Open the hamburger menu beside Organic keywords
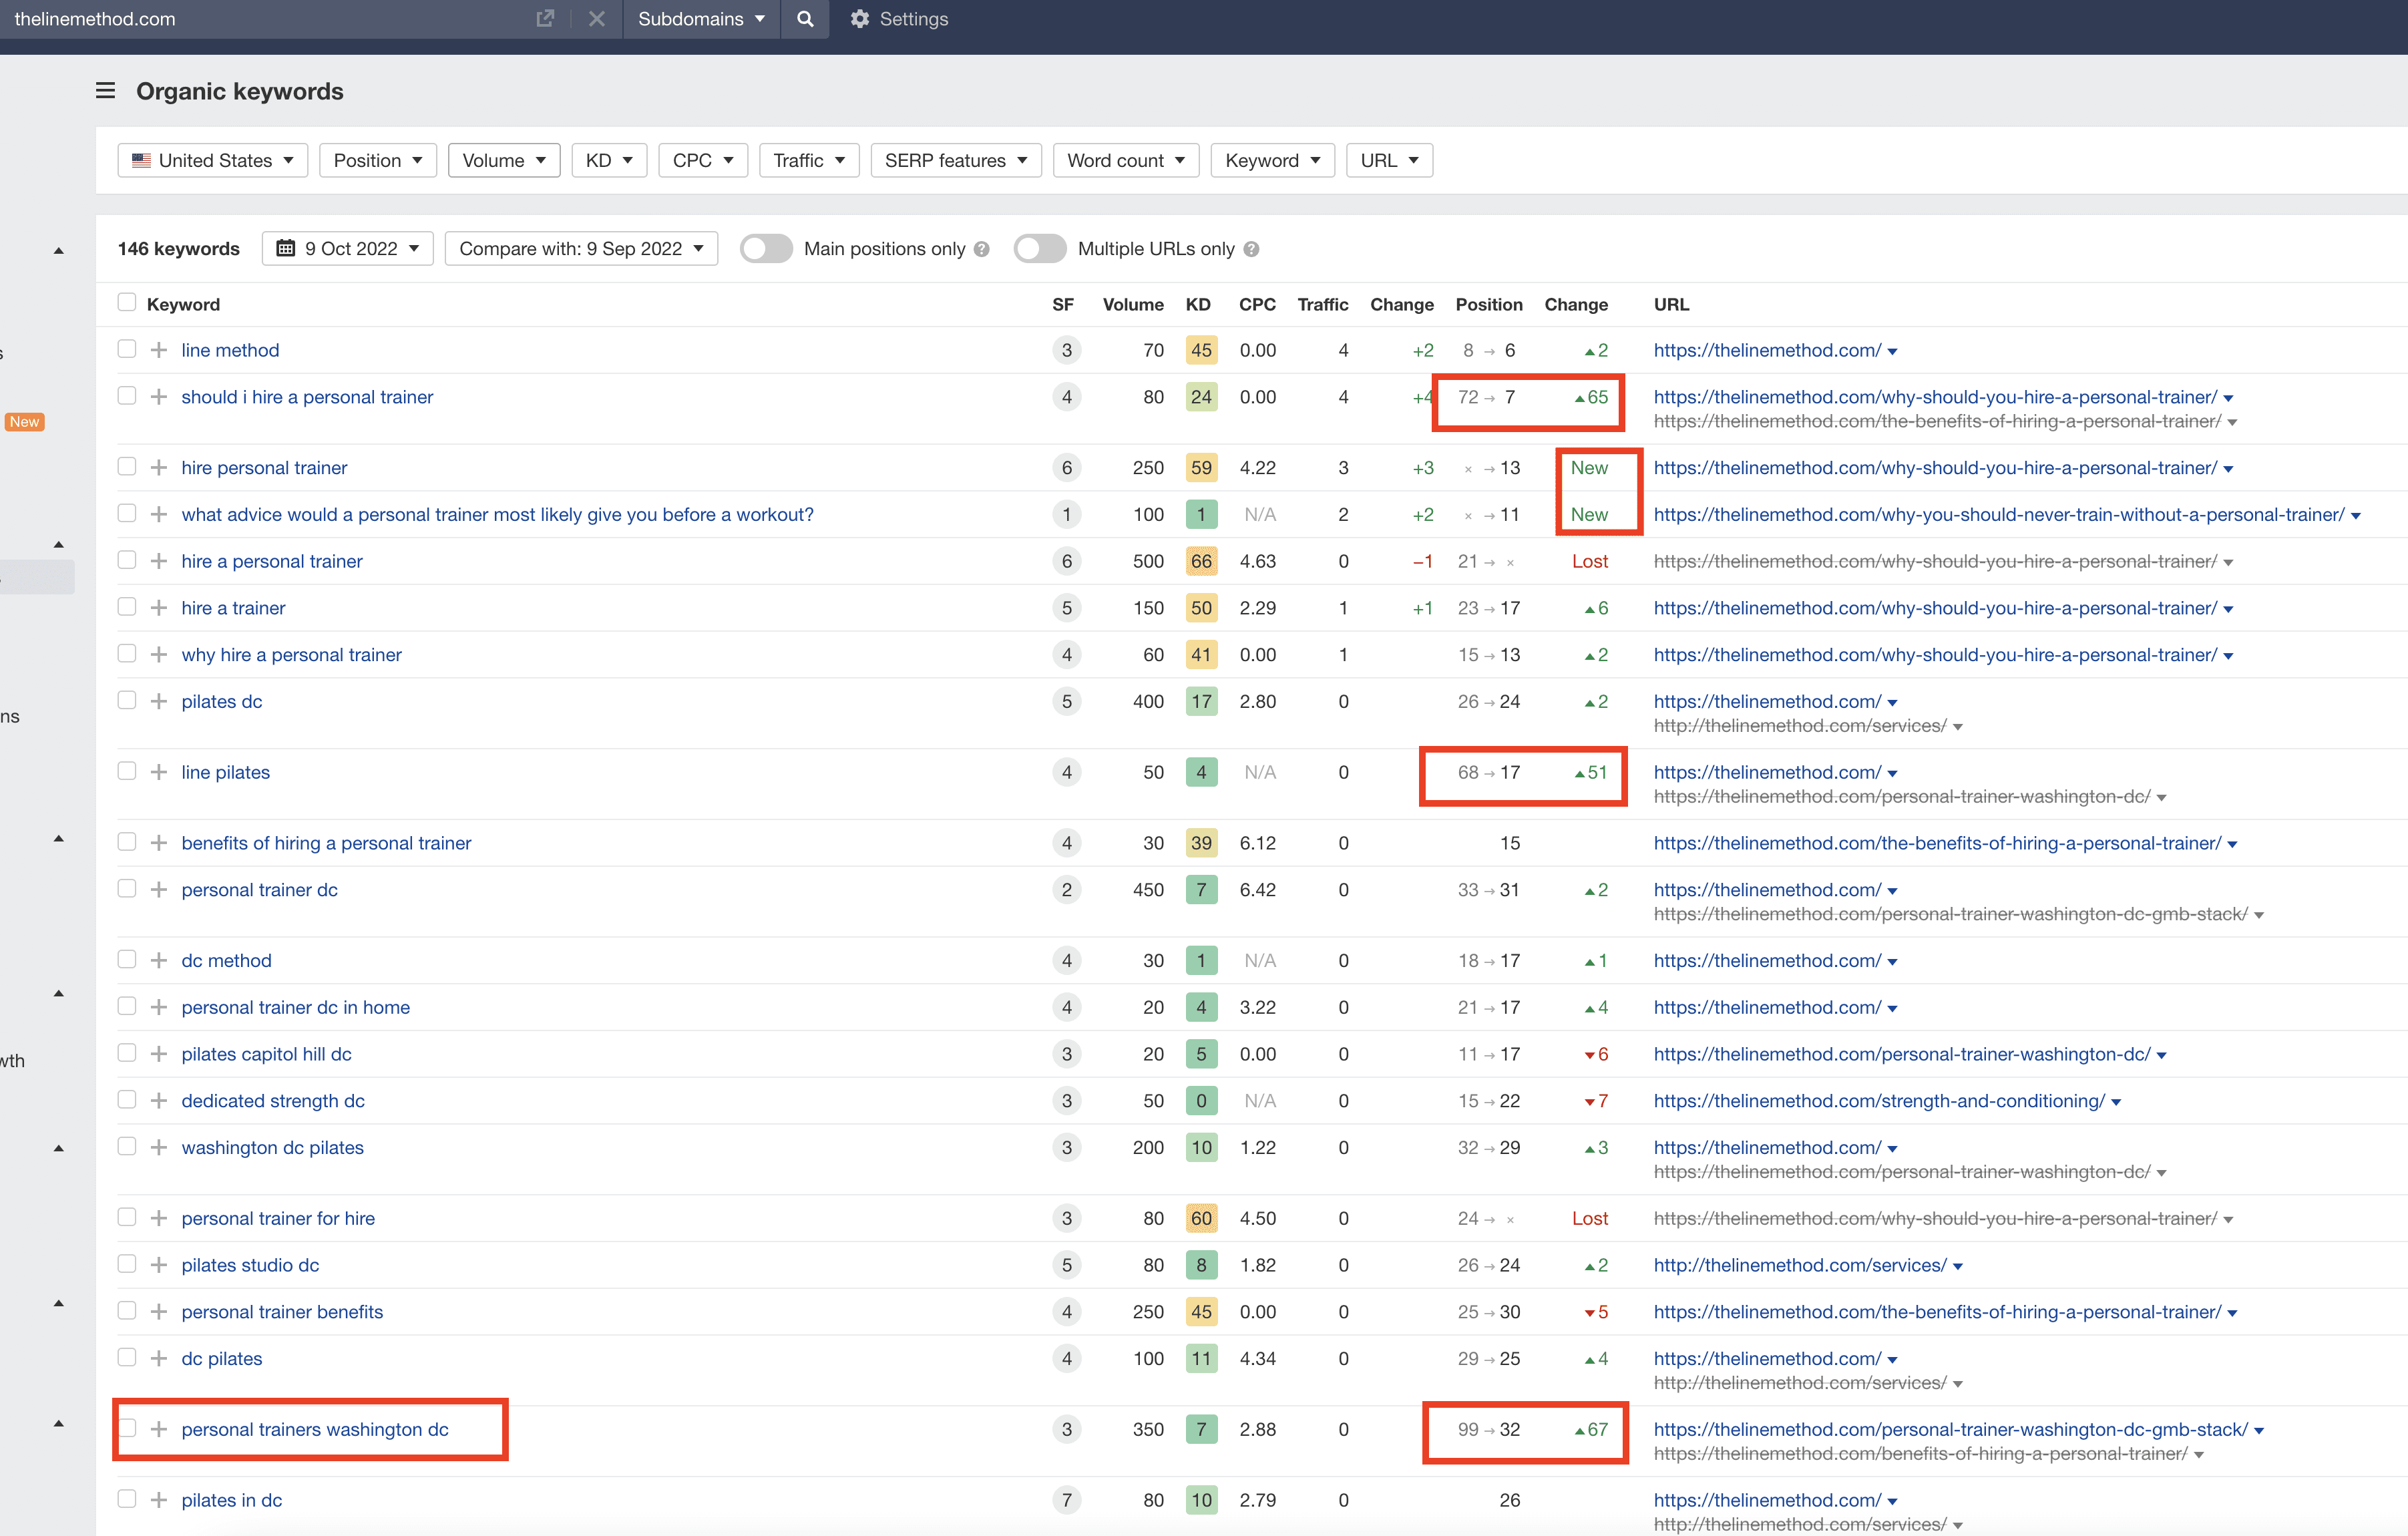Image resolution: width=2408 pixels, height=1536 pixels. point(105,91)
